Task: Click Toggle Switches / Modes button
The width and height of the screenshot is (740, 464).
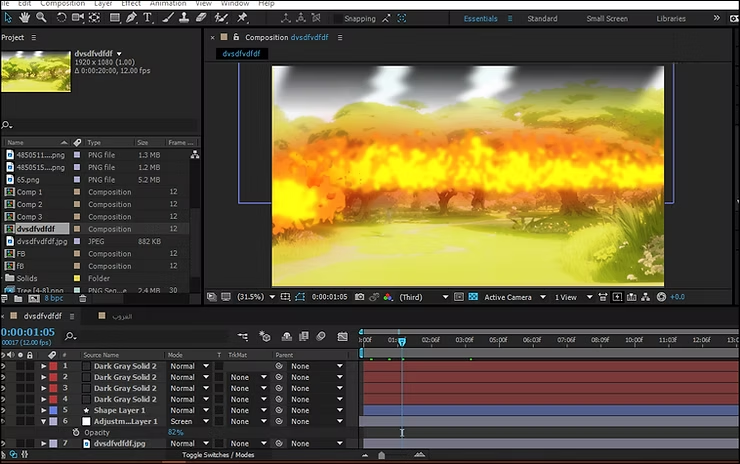Action: point(218,455)
